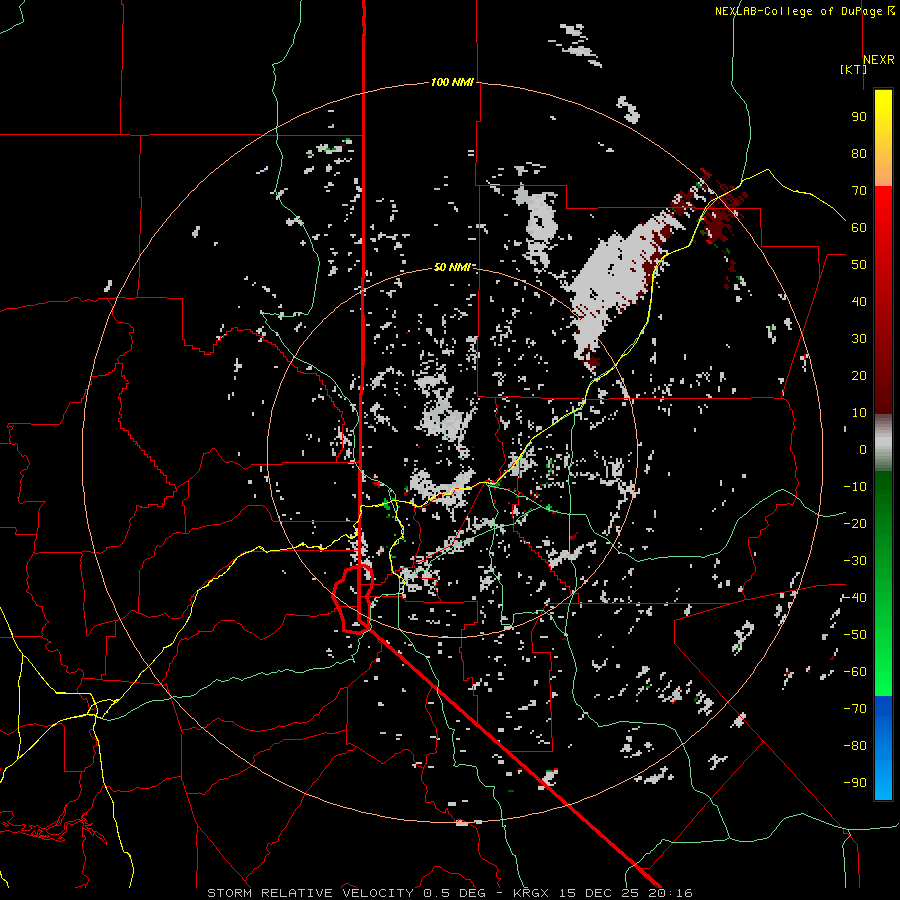Screen dimensions: 900x900
Task: Click the -50 value on the velocity scale
Action: (x=855, y=635)
